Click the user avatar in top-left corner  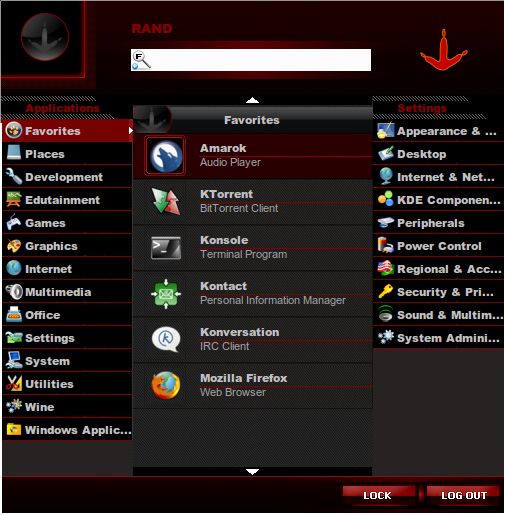coord(45,37)
